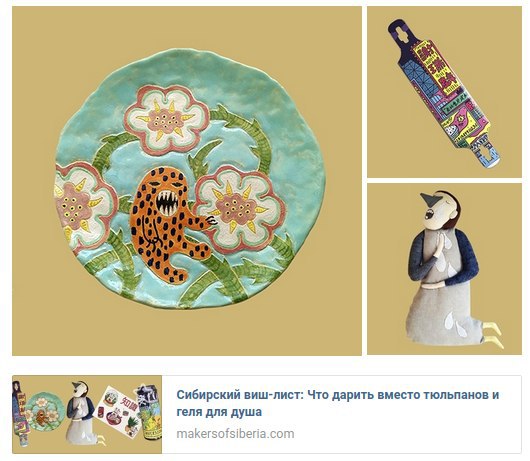Click the small plate in preview collage
This screenshot has height=461, width=530.
click(45, 411)
